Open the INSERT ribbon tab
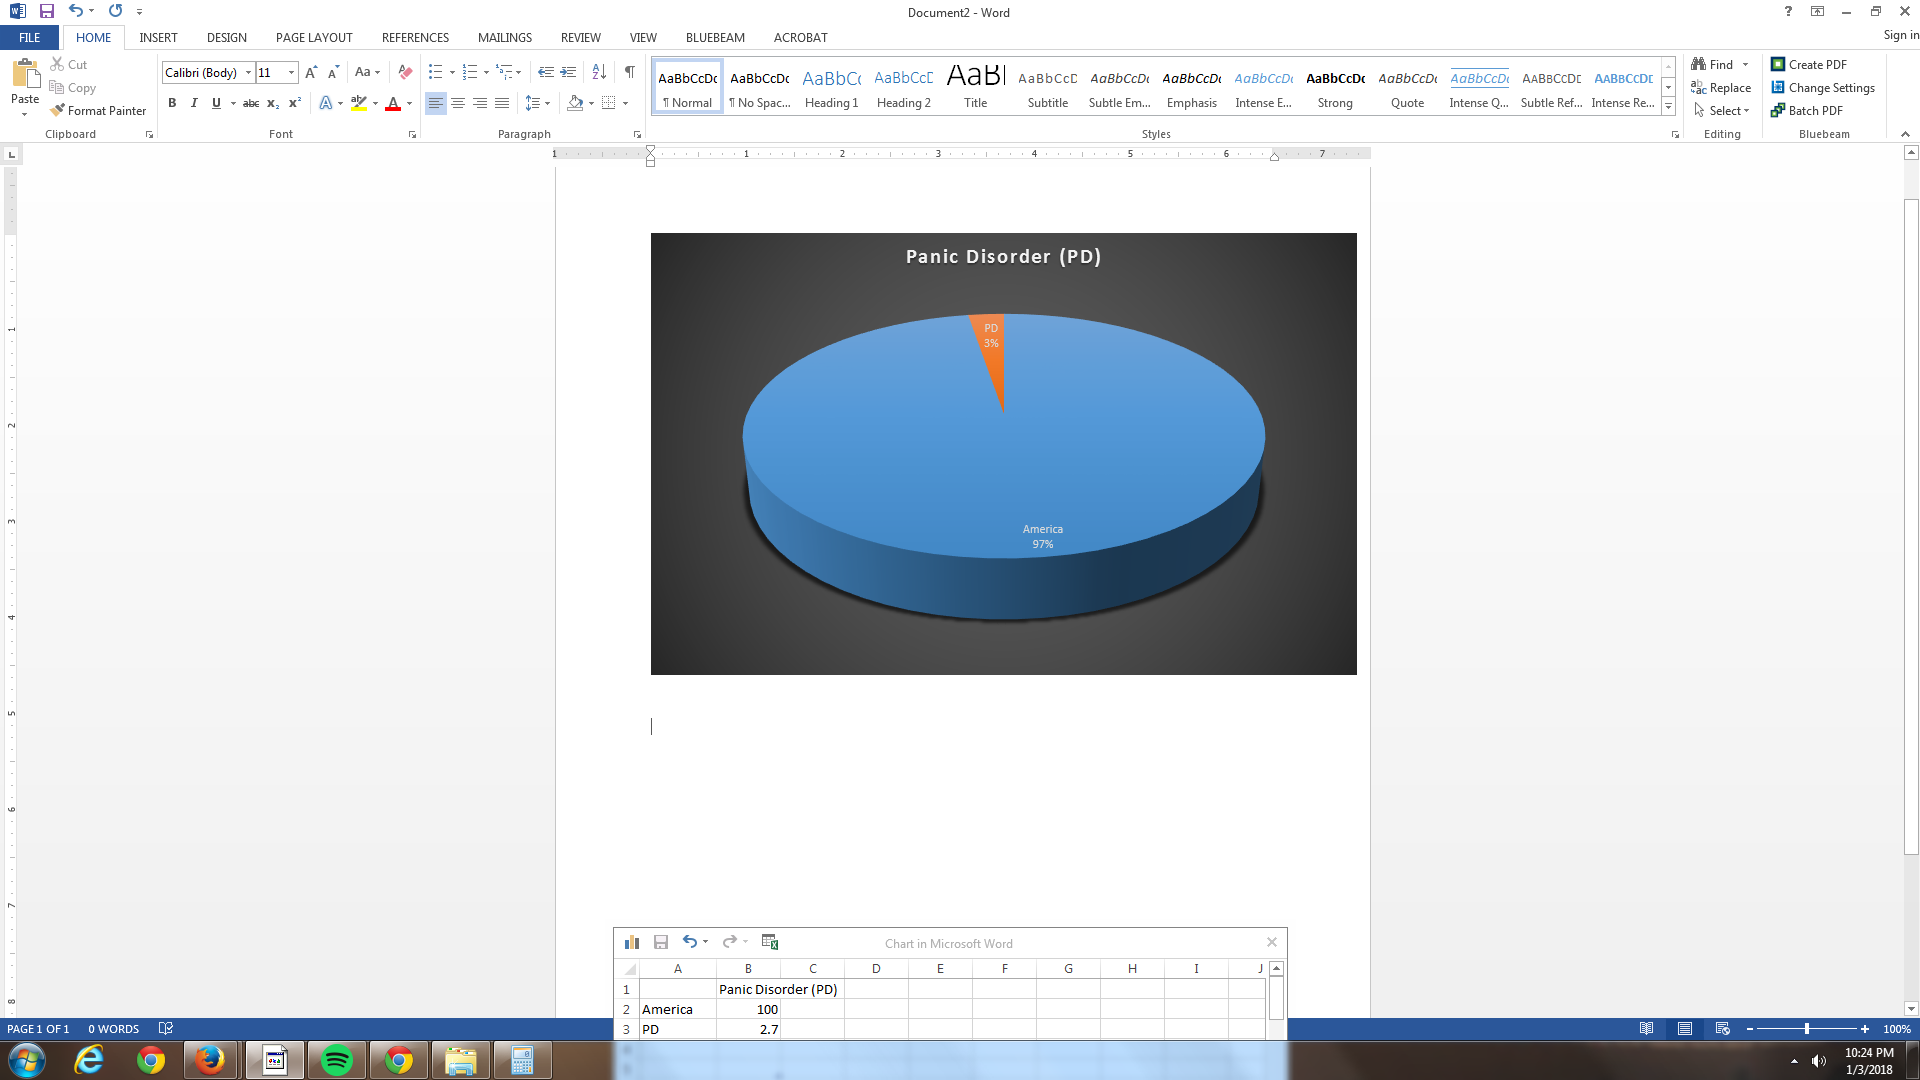The height and width of the screenshot is (1080, 1920). tap(158, 38)
